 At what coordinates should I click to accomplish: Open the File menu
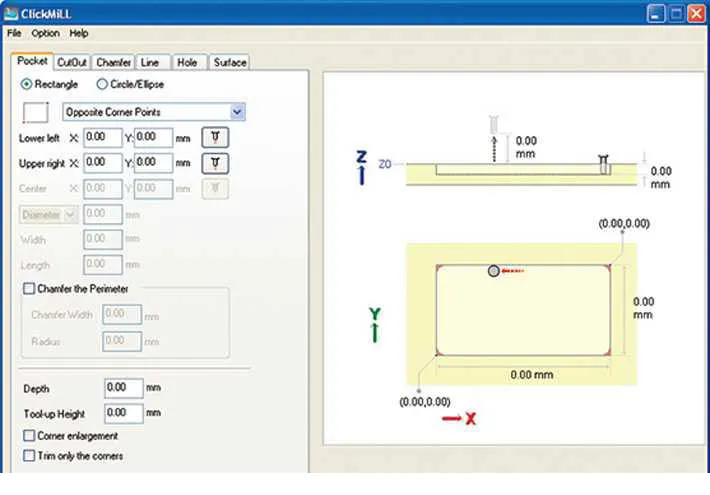pos(15,33)
